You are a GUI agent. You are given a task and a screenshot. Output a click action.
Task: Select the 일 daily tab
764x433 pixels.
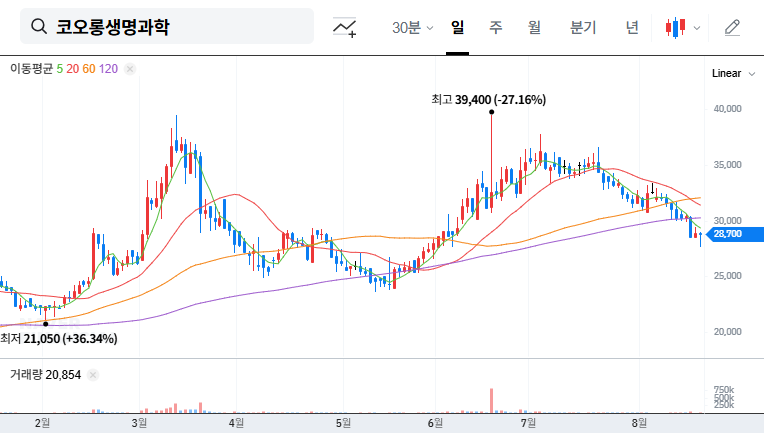coord(458,28)
